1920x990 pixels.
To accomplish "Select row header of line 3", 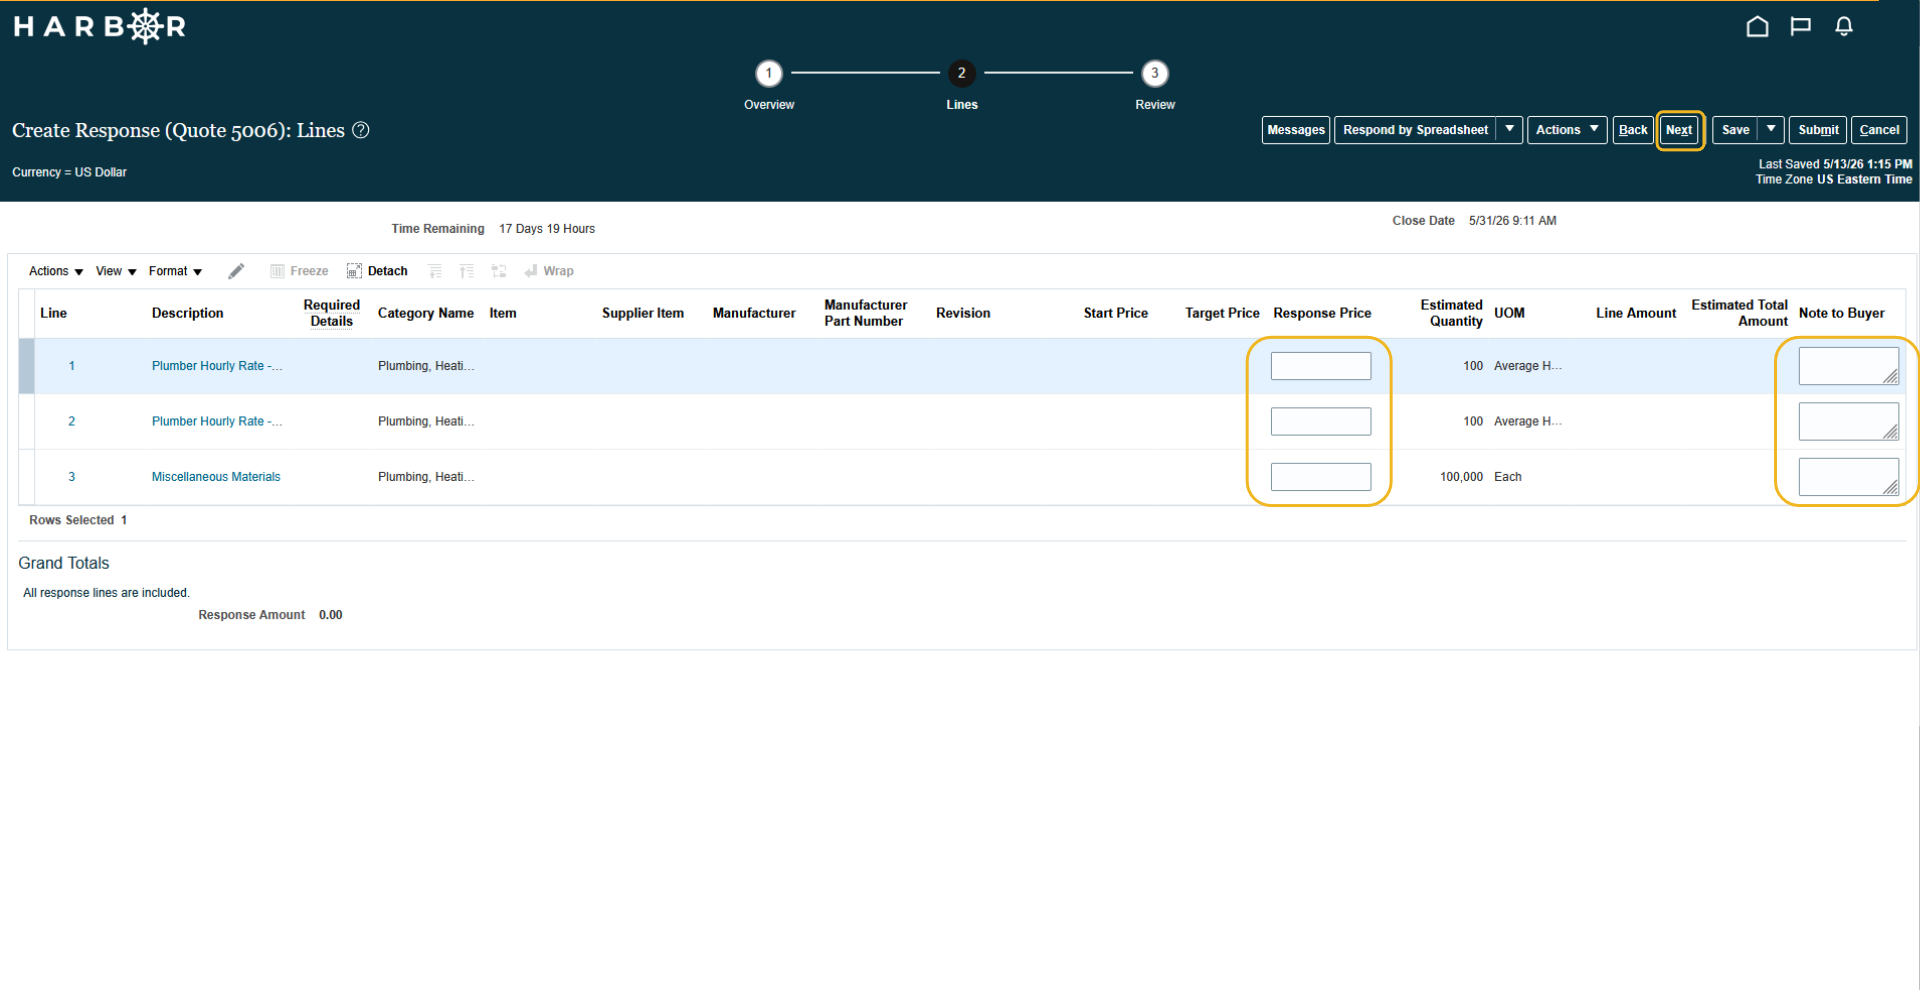I will tap(27, 477).
